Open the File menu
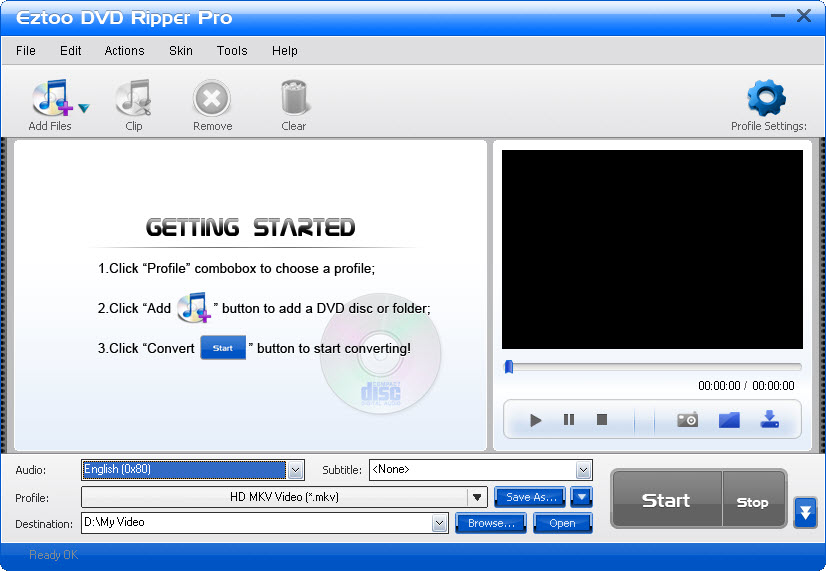826x571 pixels. 26,51
